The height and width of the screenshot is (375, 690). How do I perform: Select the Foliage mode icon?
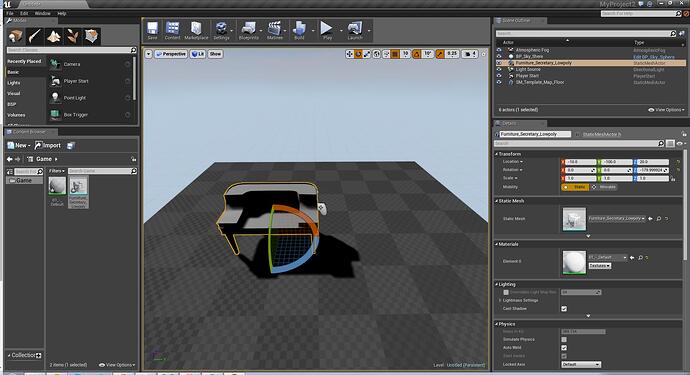click(73, 37)
